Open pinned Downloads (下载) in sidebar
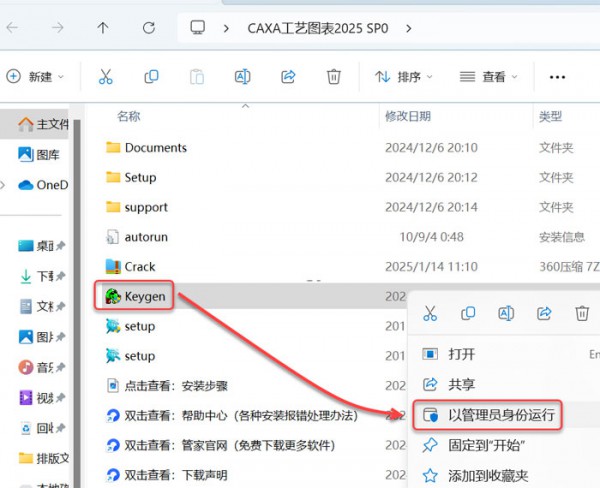600x488 pixels. point(41,276)
